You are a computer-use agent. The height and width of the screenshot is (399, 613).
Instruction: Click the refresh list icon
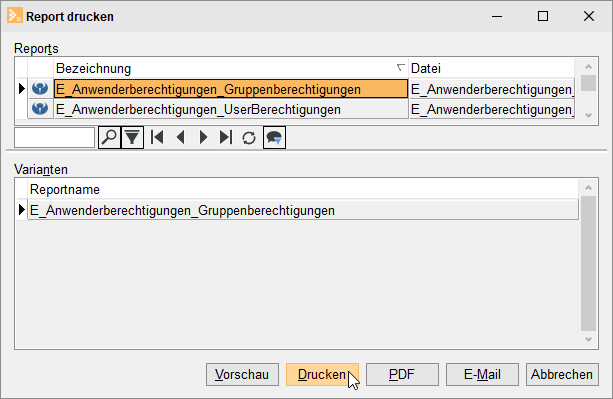(x=249, y=138)
